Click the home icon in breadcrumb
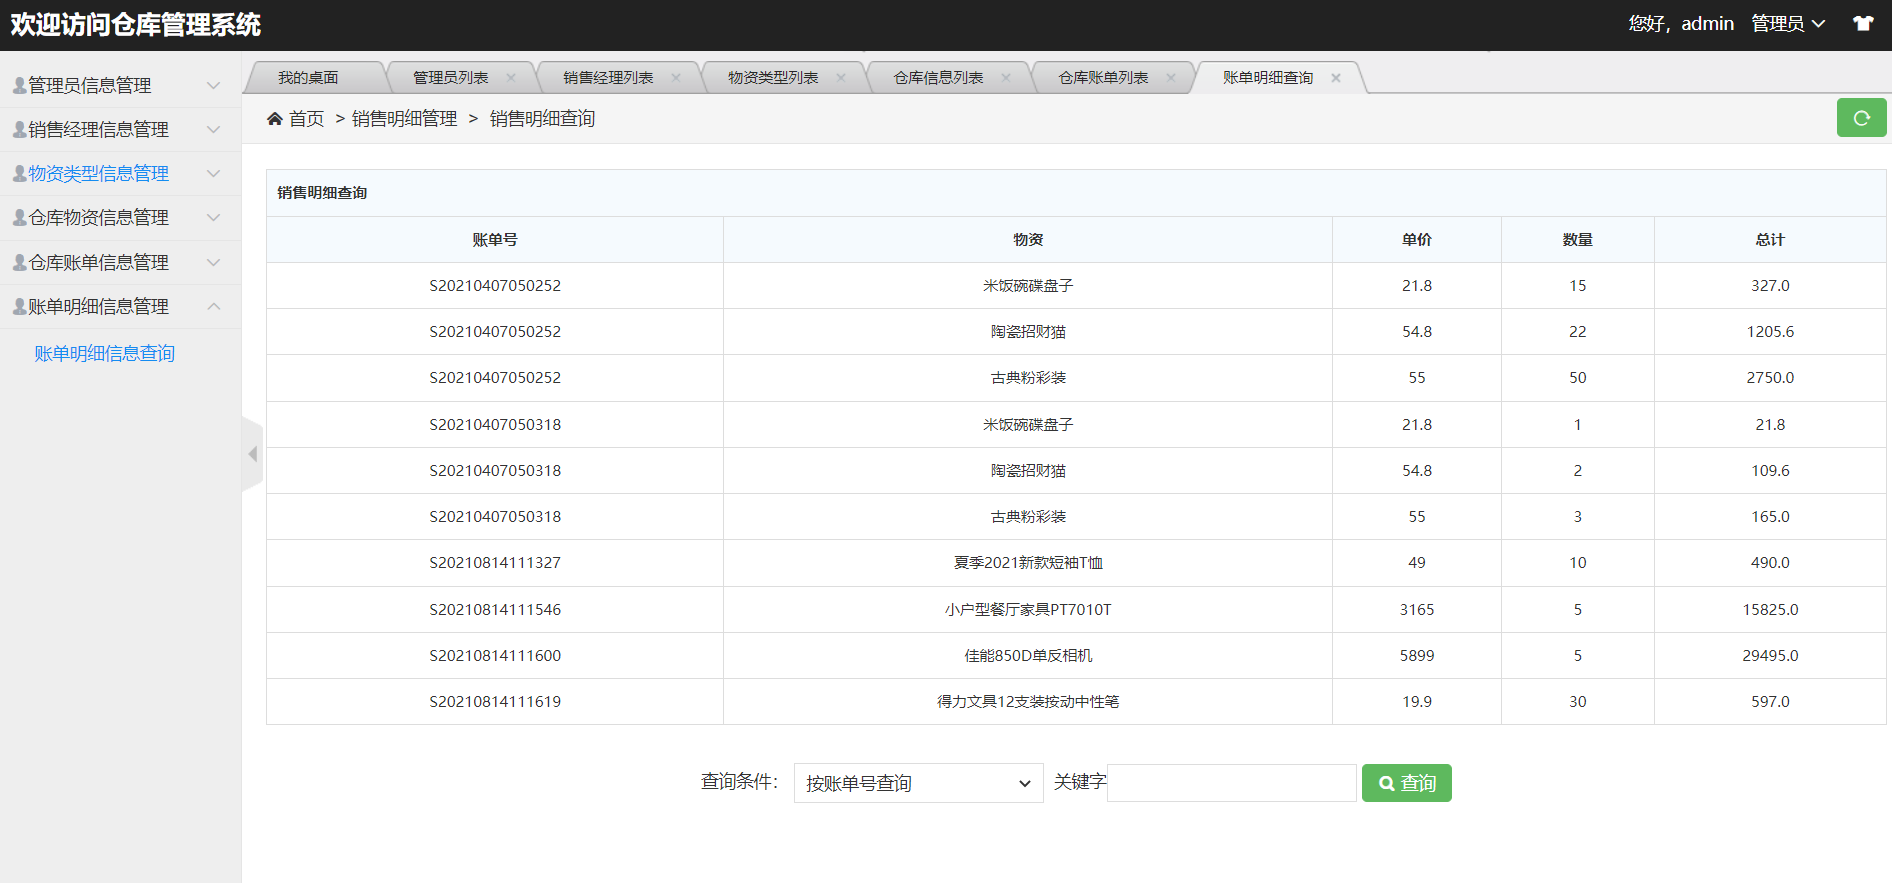This screenshot has width=1892, height=883. [x=275, y=119]
